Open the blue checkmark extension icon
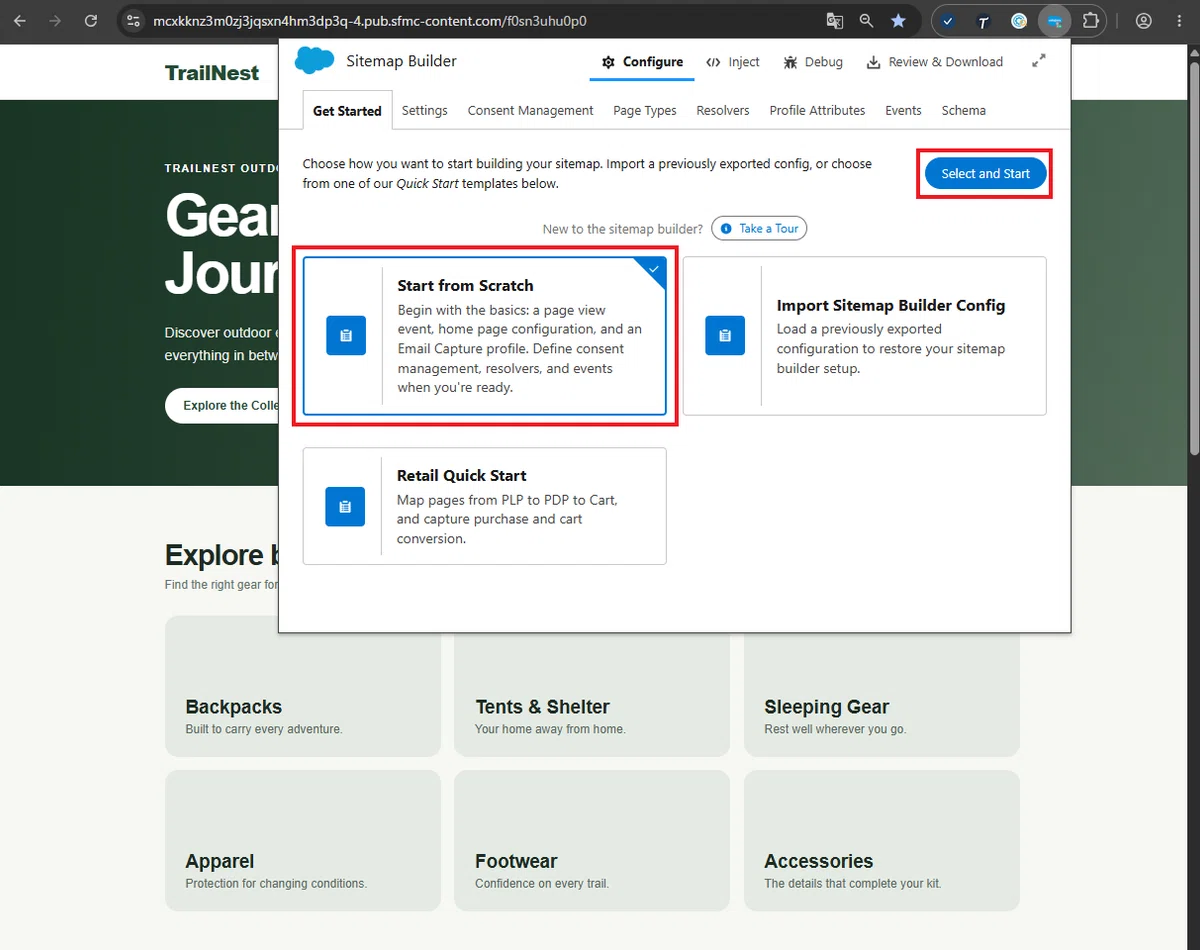 [948, 21]
